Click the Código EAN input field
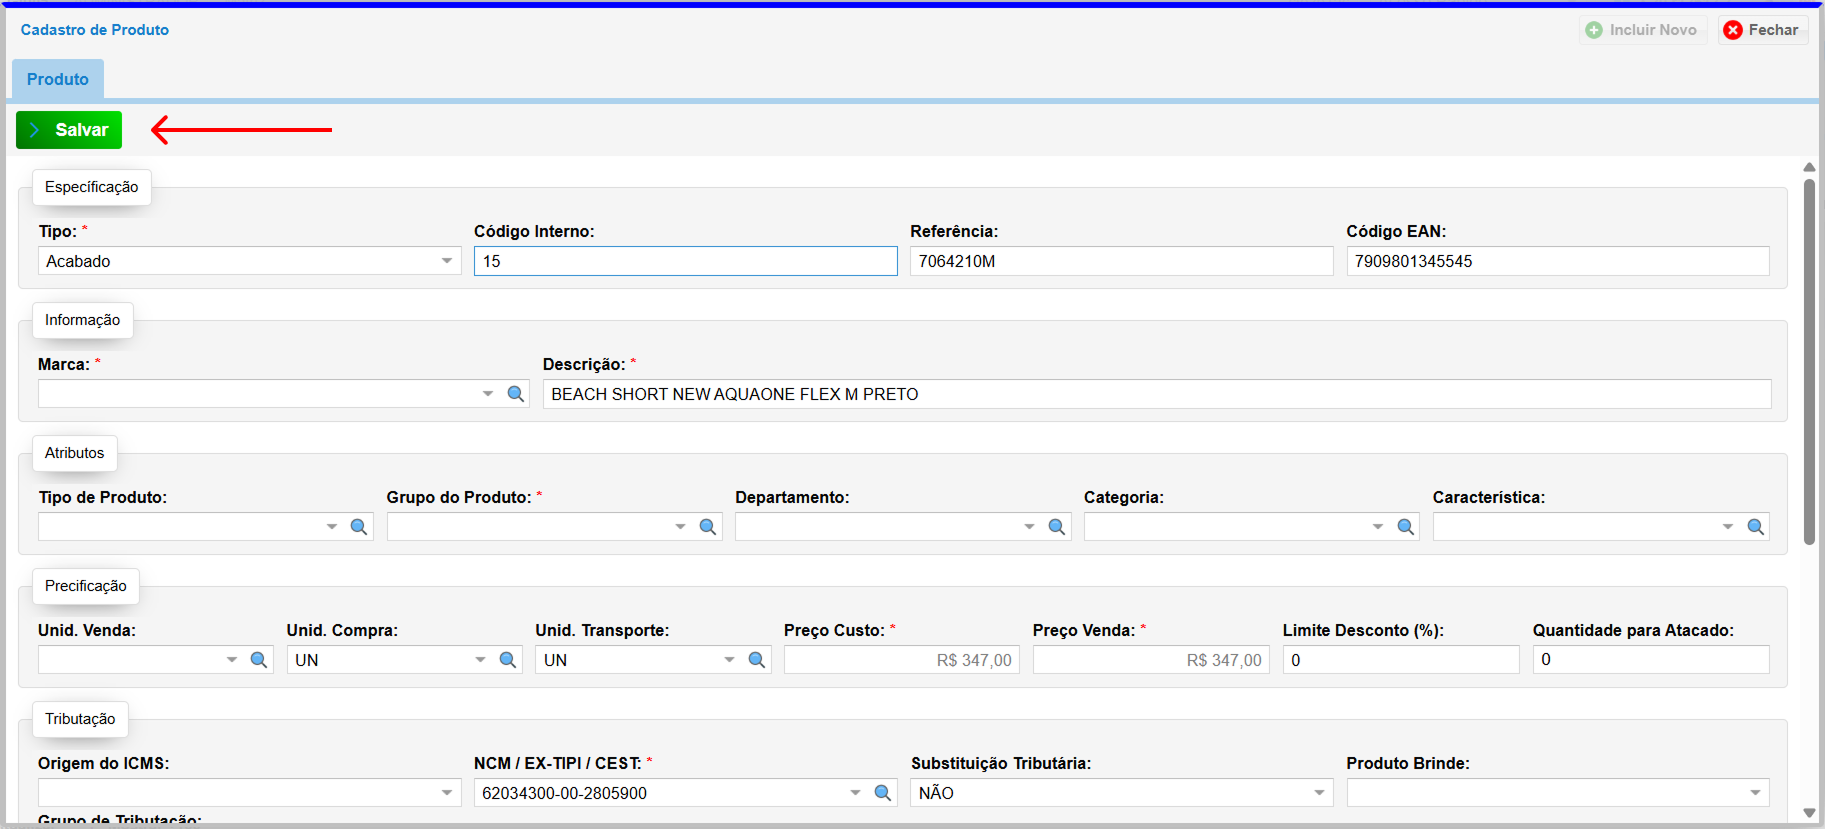Image resolution: width=1825 pixels, height=829 pixels. point(1557,261)
